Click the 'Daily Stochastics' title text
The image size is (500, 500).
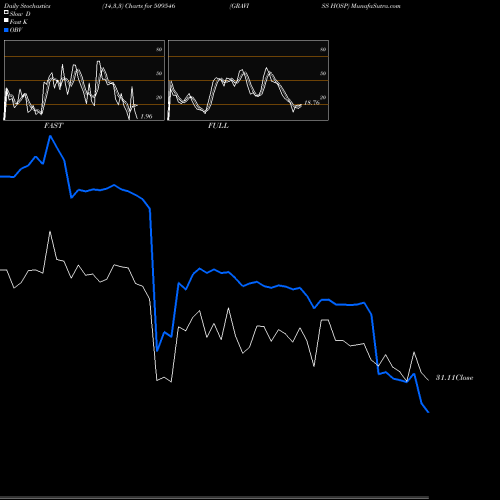click(27, 6)
